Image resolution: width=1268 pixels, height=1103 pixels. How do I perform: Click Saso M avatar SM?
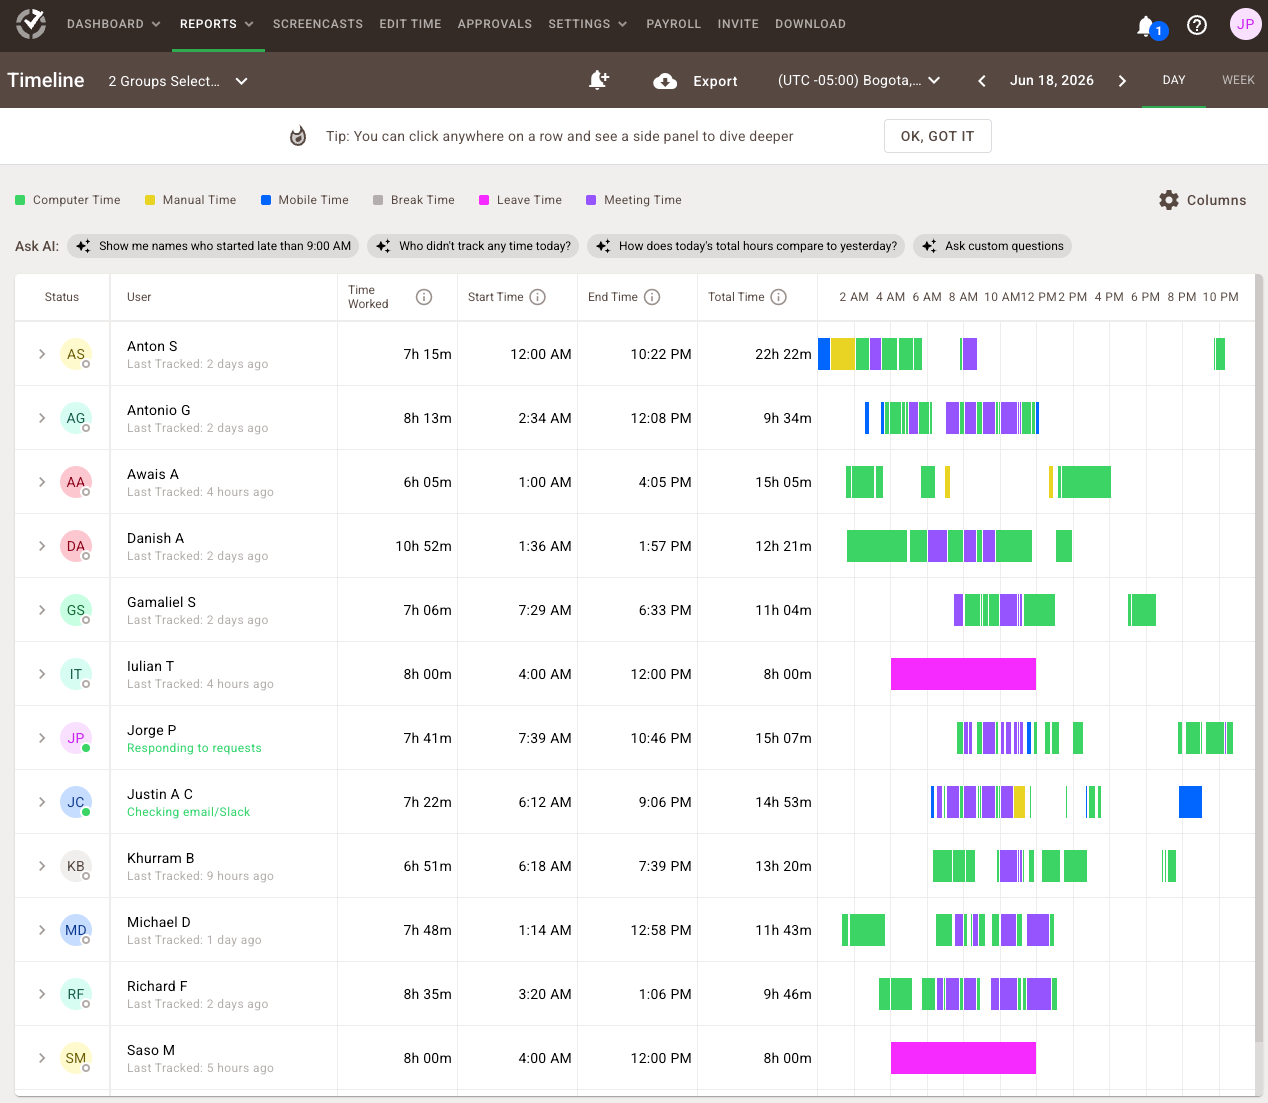pyautogui.click(x=76, y=1058)
